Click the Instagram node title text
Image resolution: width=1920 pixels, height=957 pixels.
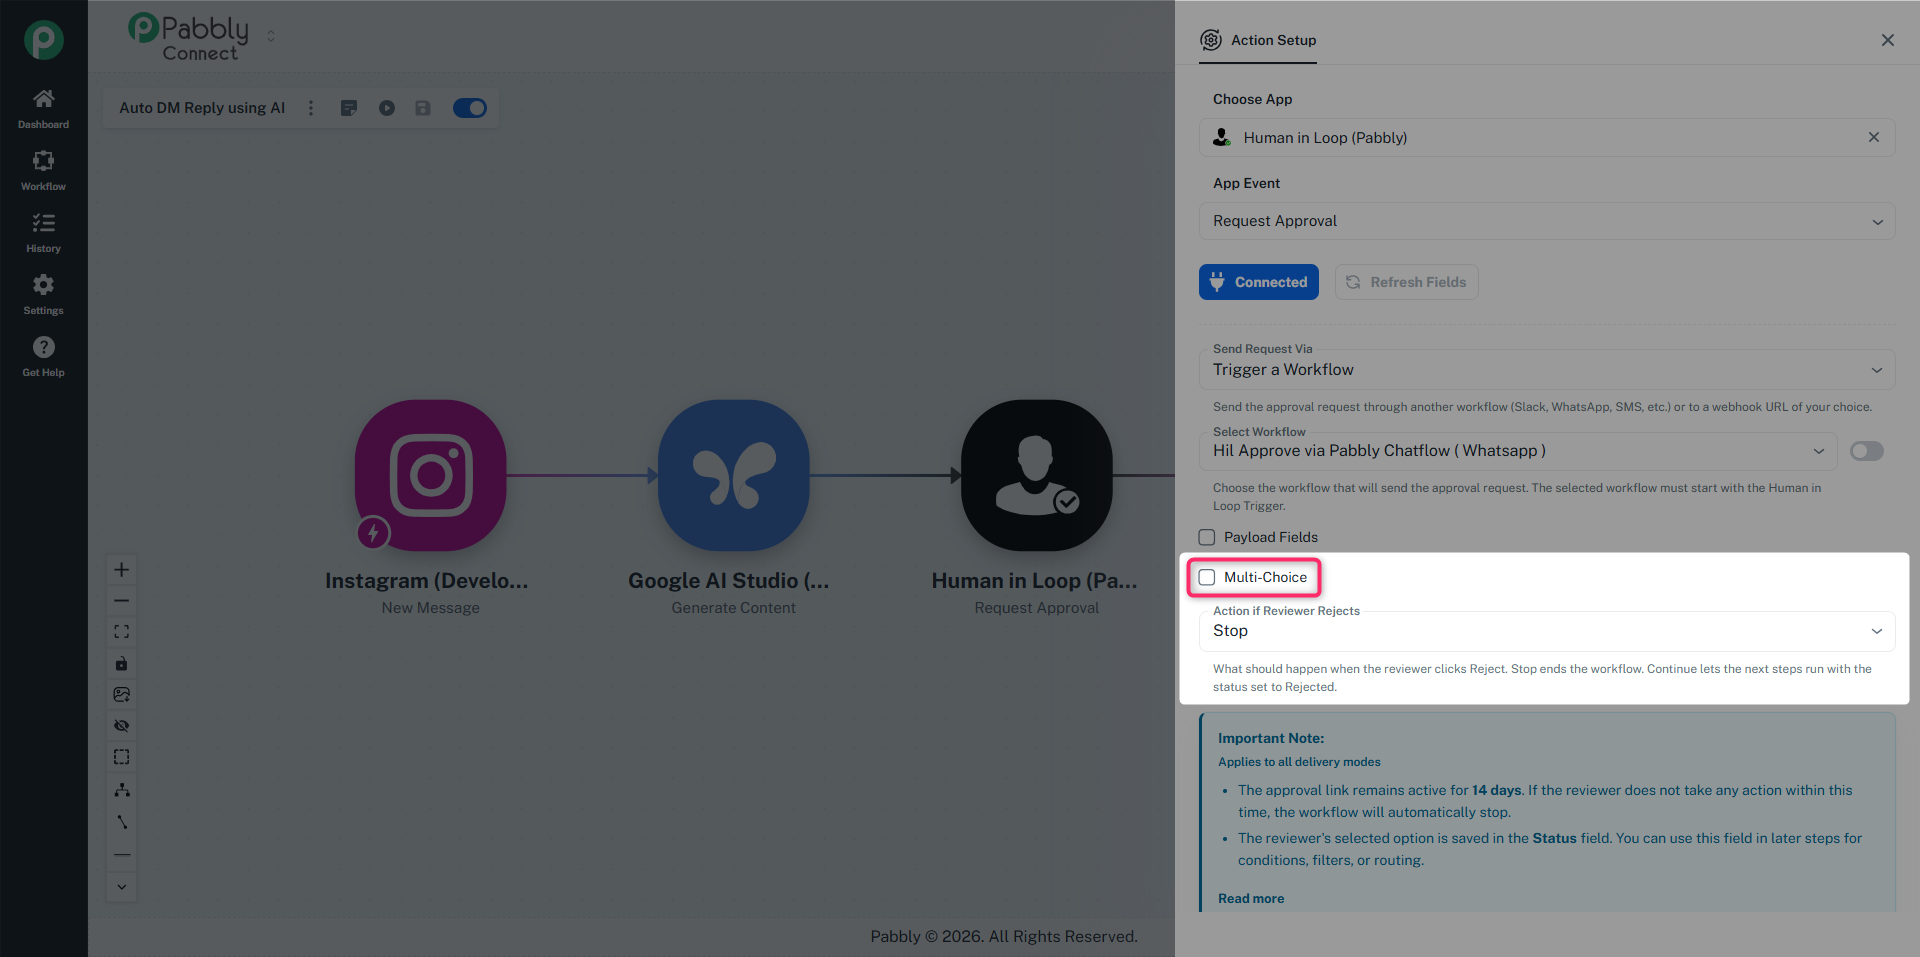coord(427,581)
